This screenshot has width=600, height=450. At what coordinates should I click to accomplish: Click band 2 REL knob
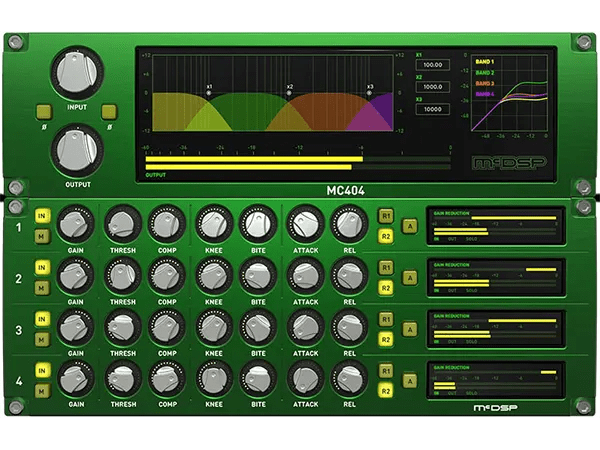[349, 276]
